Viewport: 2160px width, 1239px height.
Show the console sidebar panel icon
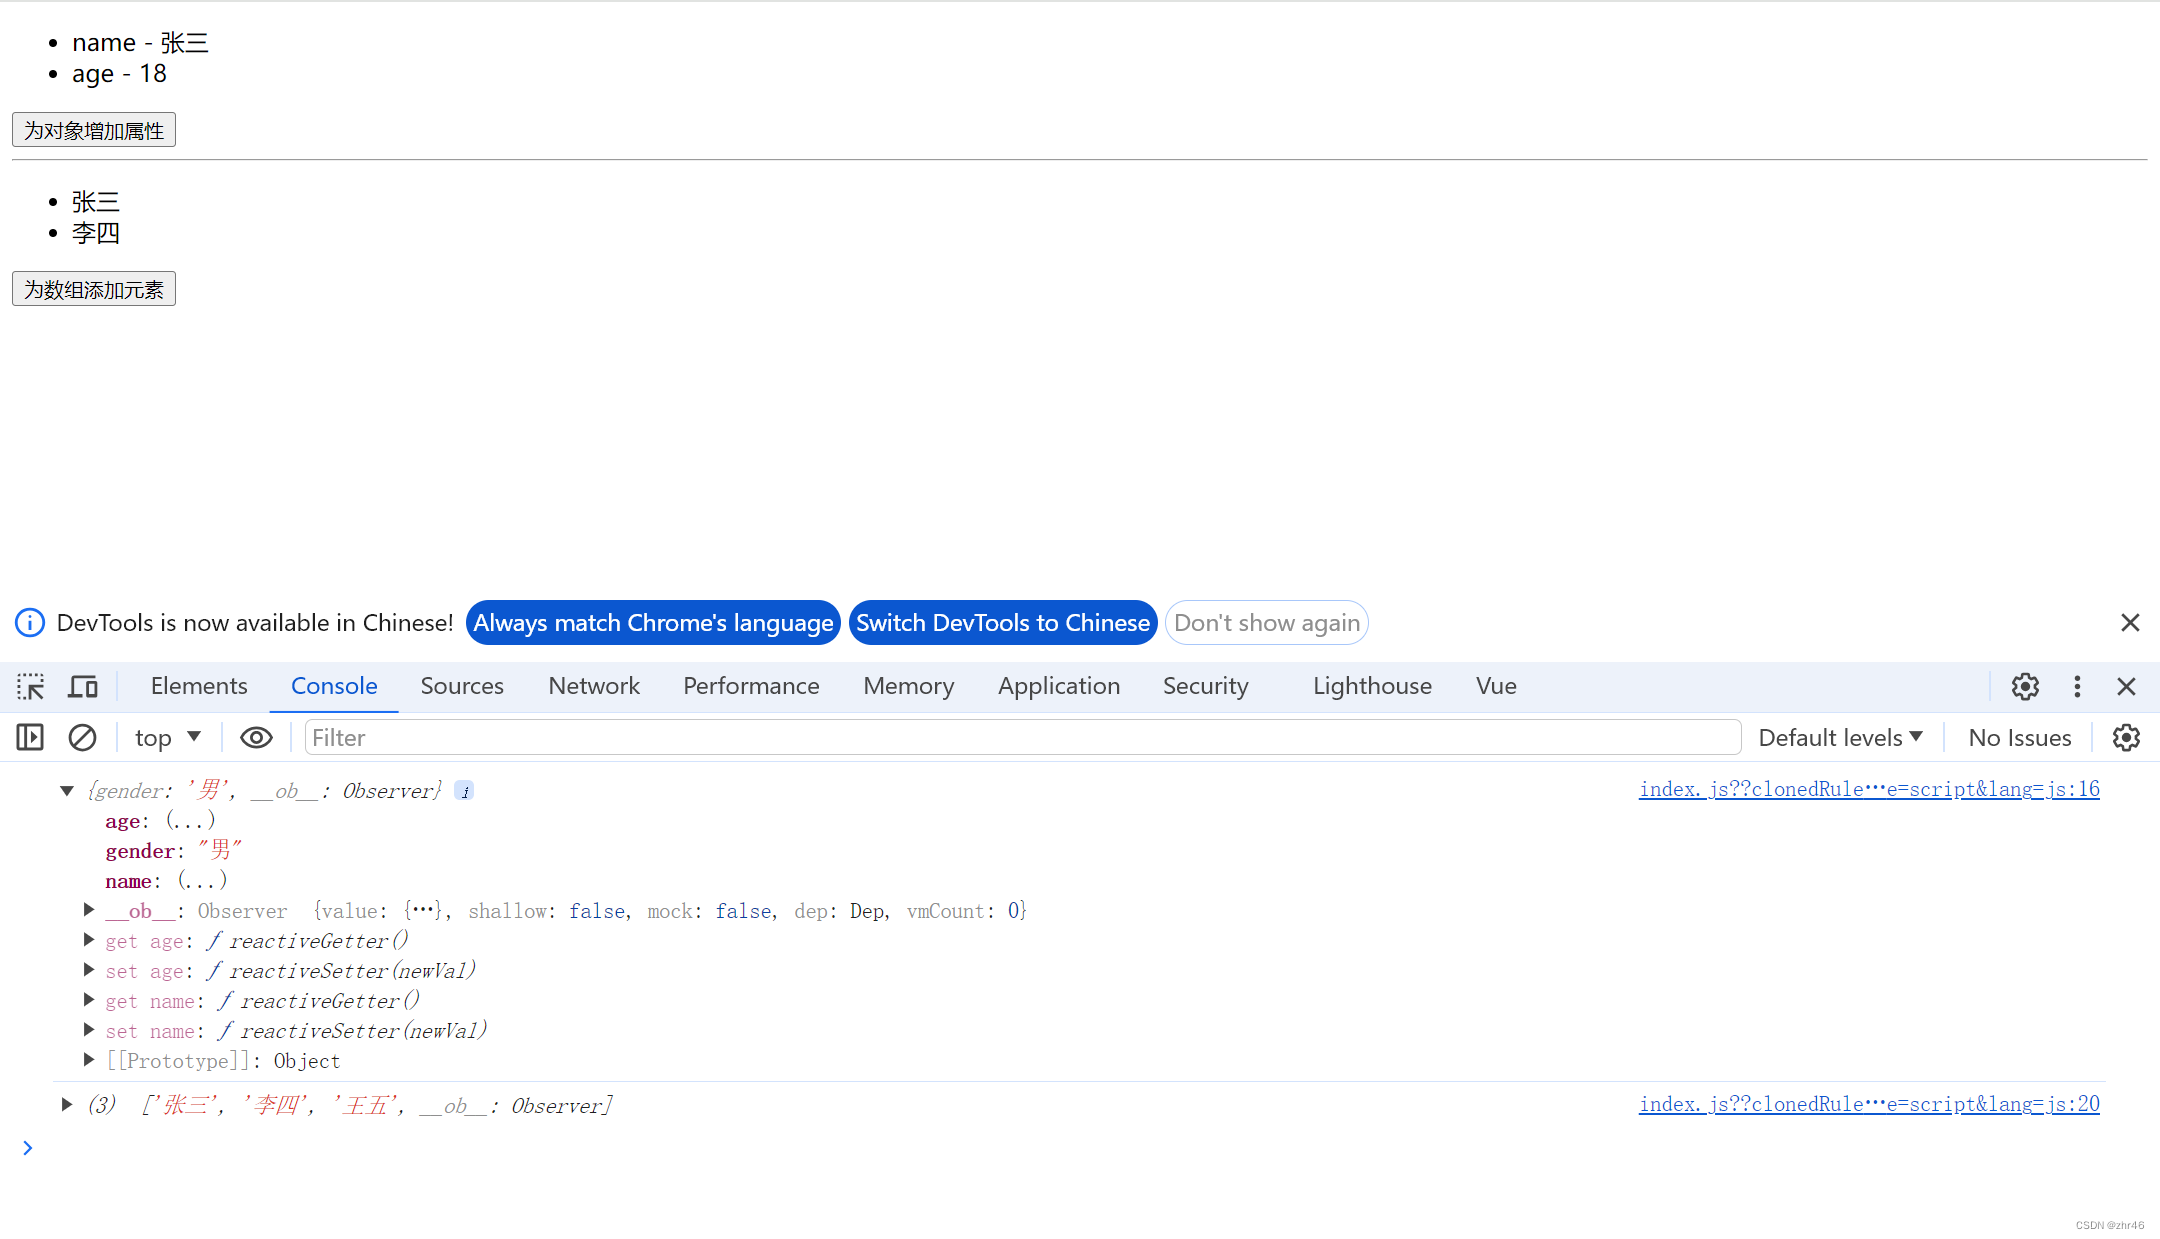[x=30, y=738]
